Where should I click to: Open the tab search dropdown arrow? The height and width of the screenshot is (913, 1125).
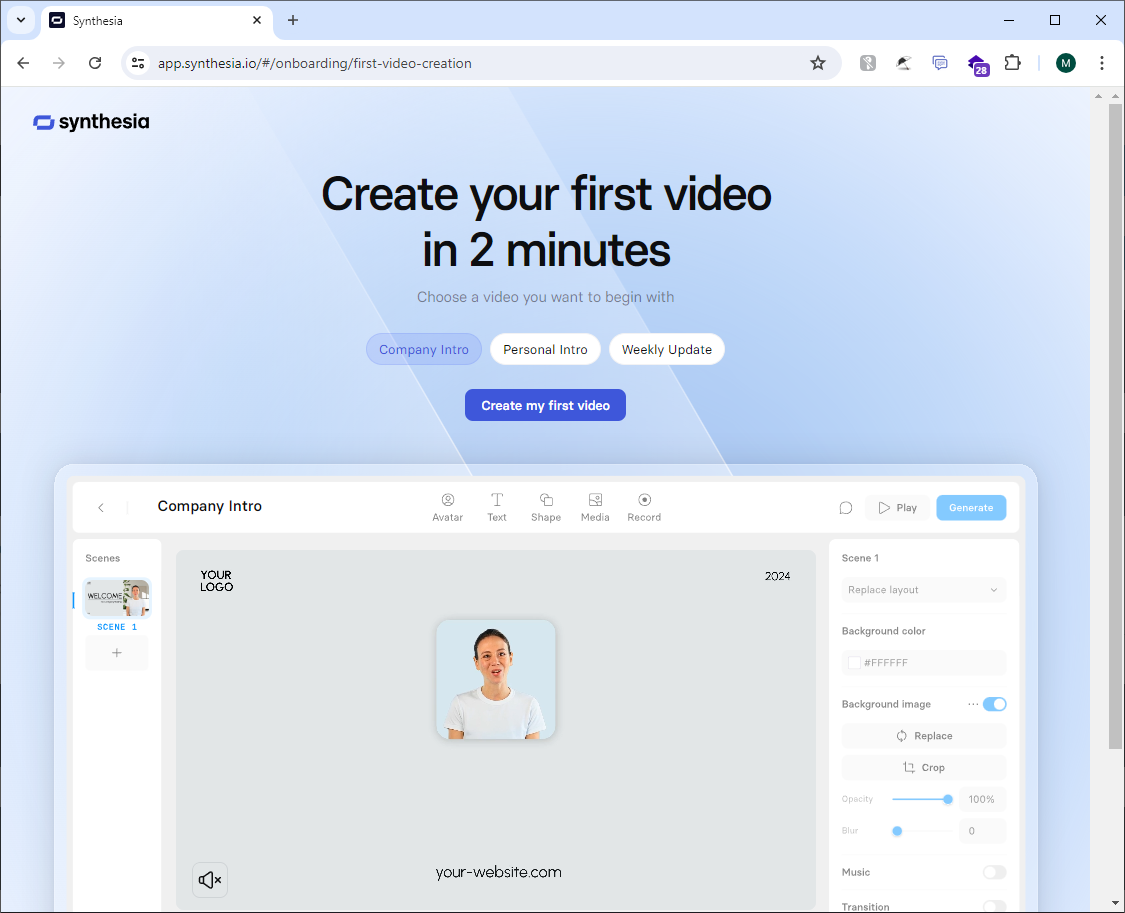coord(21,20)
